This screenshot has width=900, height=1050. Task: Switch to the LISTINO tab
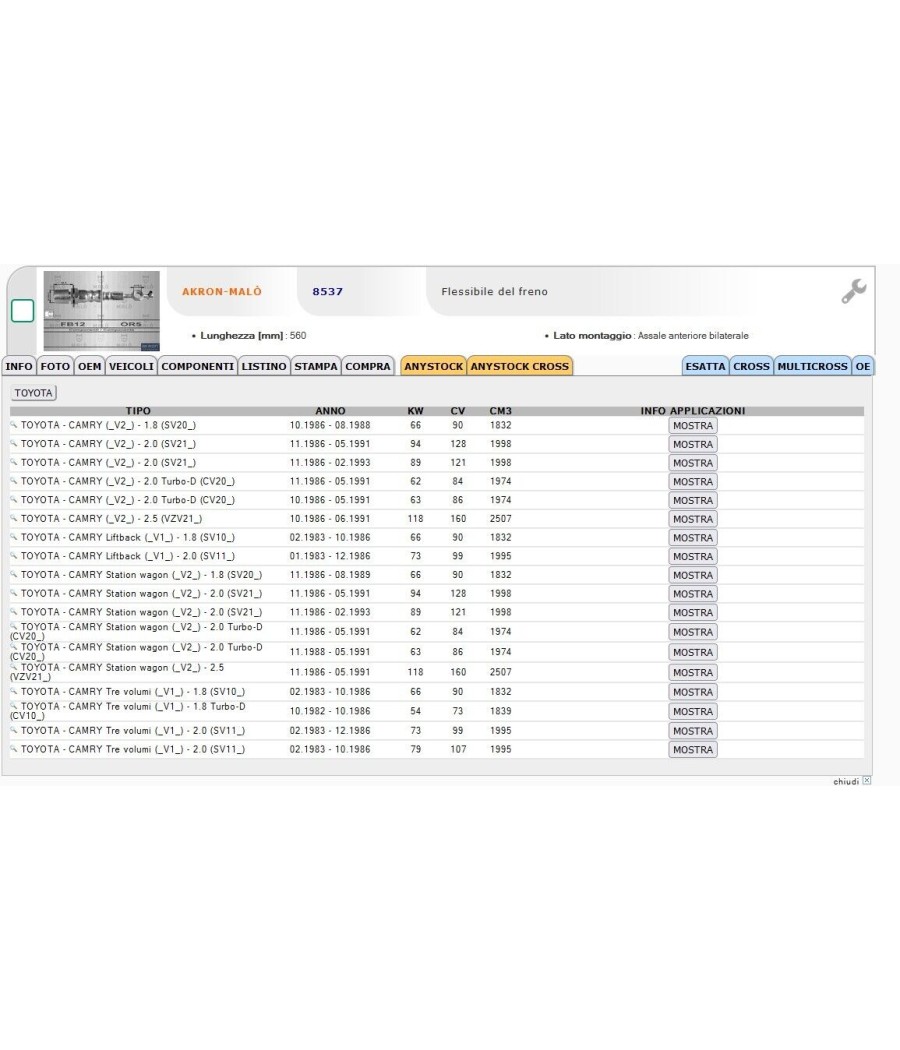click(264, 366)
